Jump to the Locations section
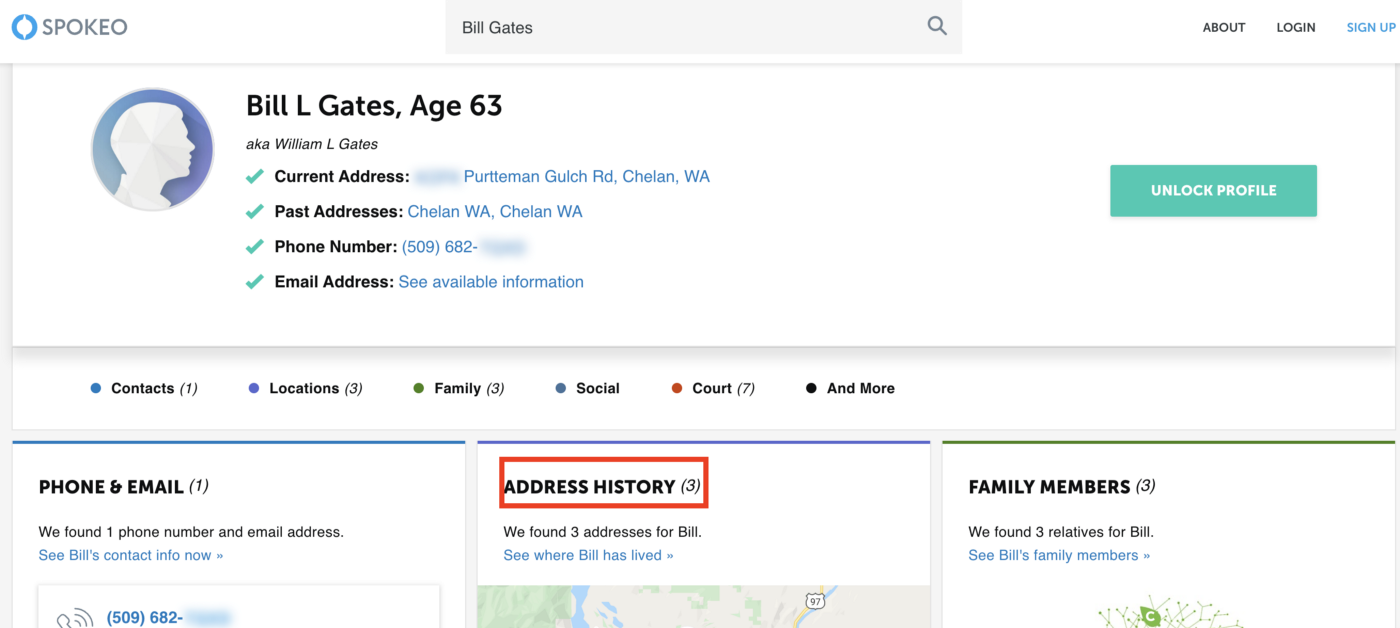 pyautogui.click(x=305, y=388)
